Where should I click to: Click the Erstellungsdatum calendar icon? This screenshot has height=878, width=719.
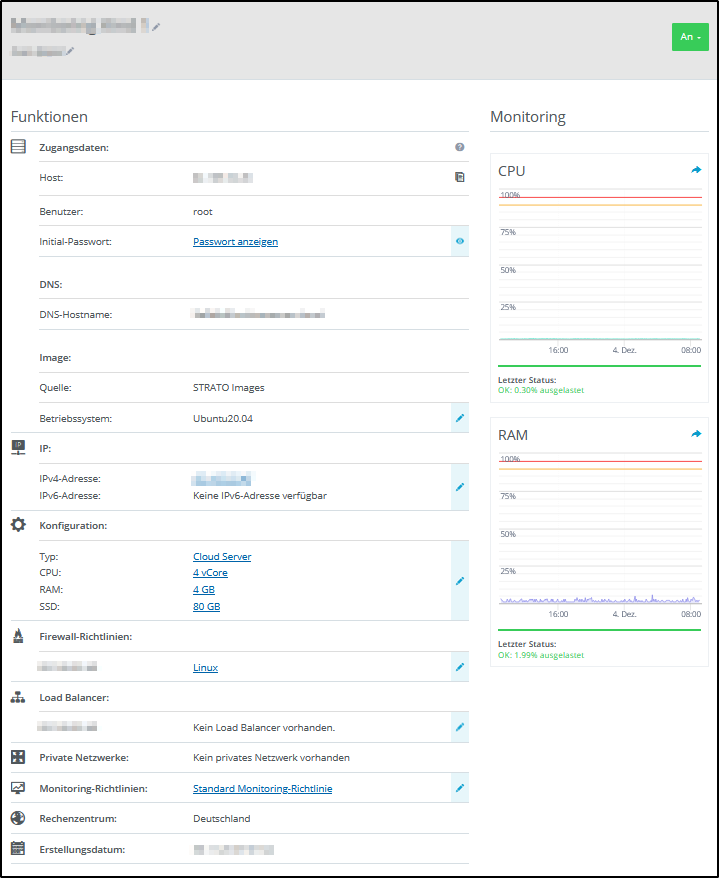(18, 848)
